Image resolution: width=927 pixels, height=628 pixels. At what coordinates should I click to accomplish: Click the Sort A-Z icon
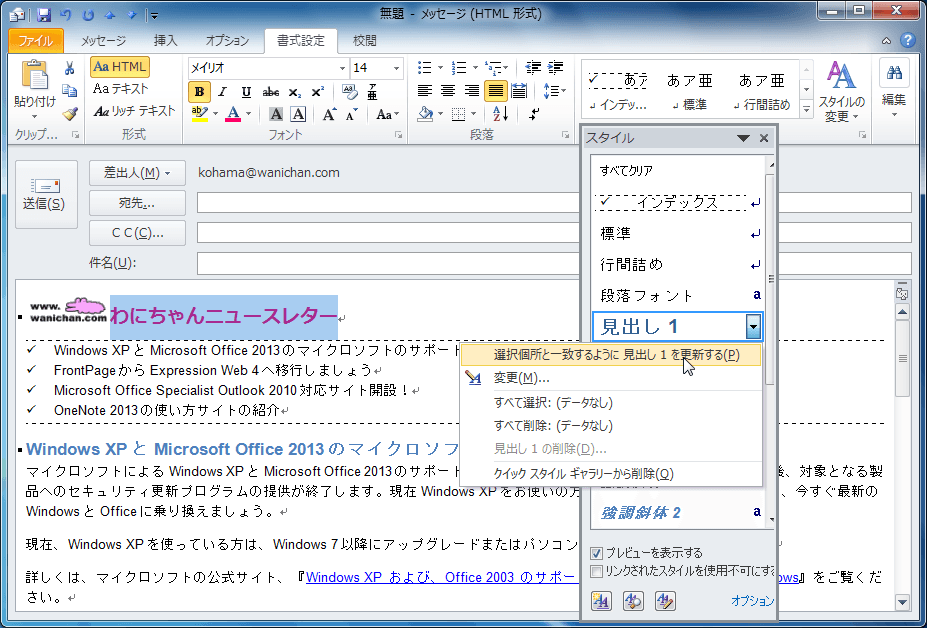pos(500,114)
